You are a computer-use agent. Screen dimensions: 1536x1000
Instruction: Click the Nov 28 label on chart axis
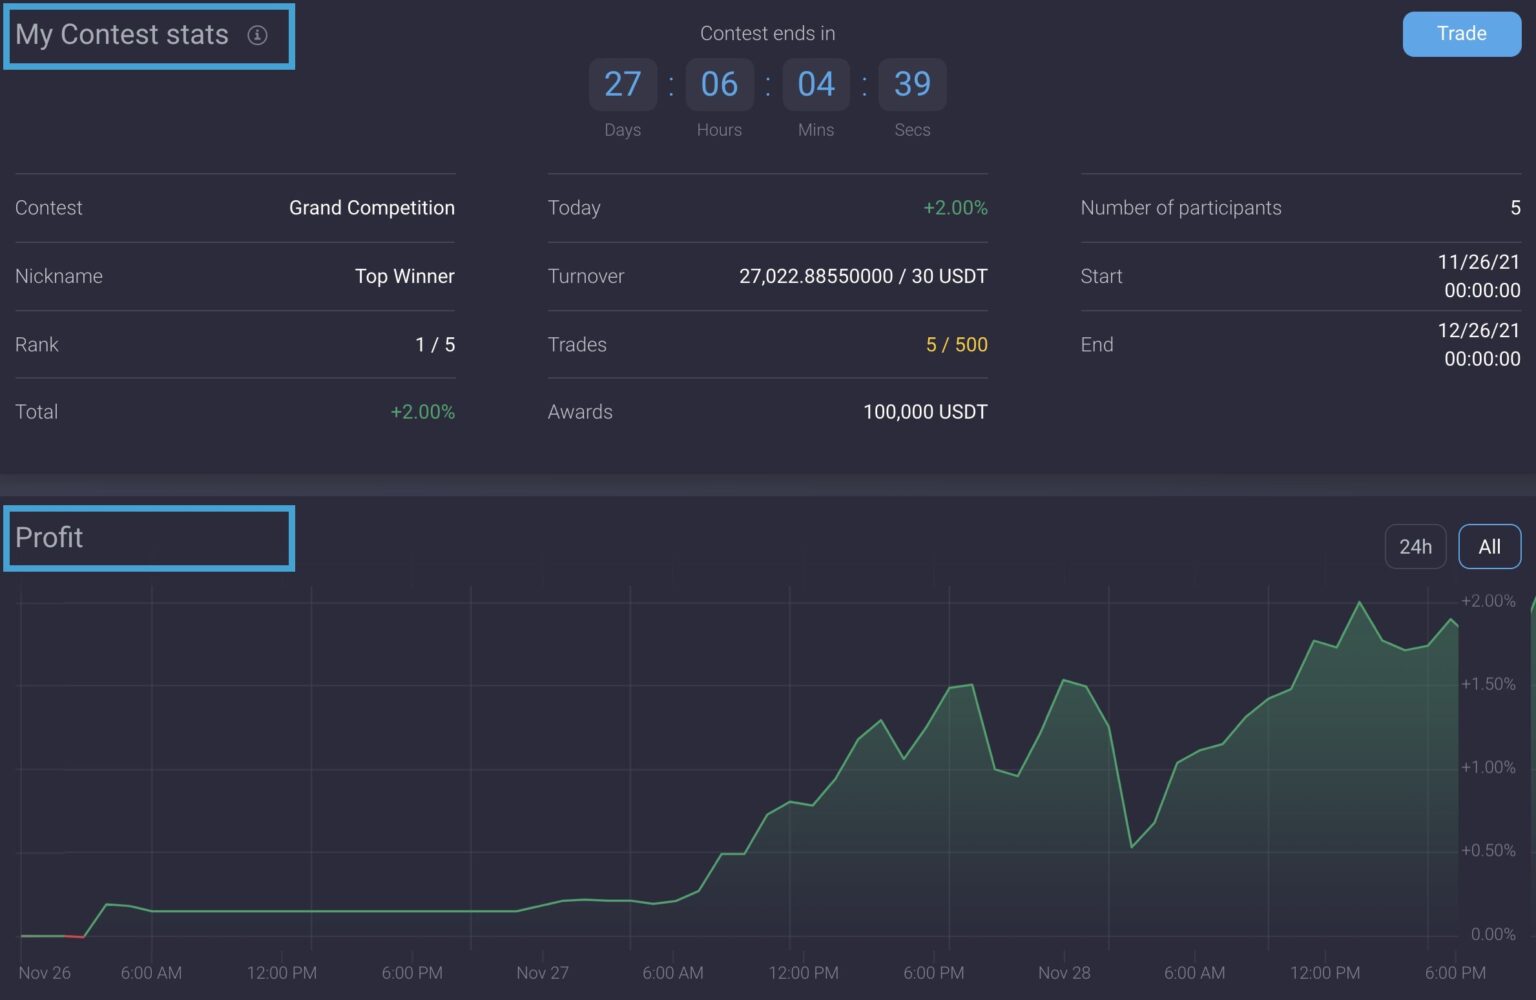point(1064,973)
